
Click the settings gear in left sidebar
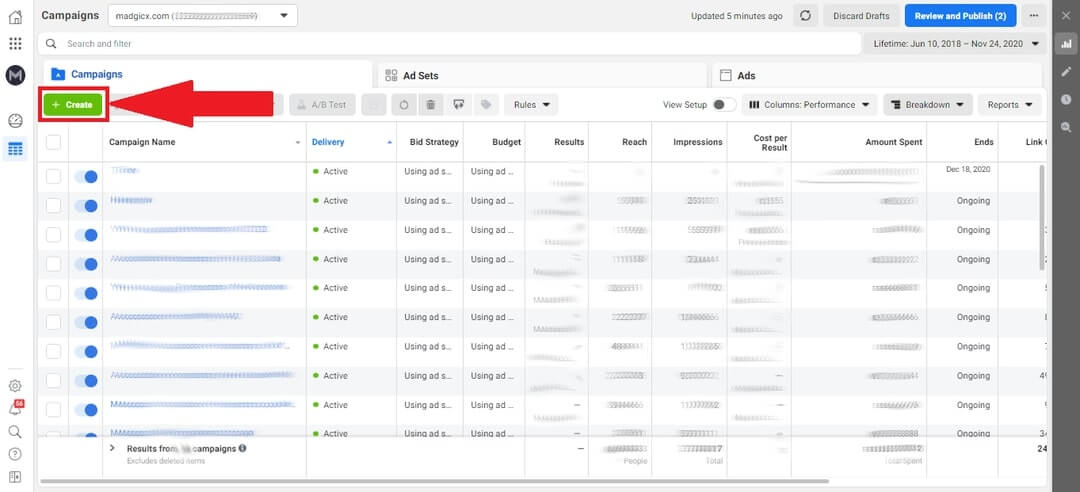coord(15,386)
